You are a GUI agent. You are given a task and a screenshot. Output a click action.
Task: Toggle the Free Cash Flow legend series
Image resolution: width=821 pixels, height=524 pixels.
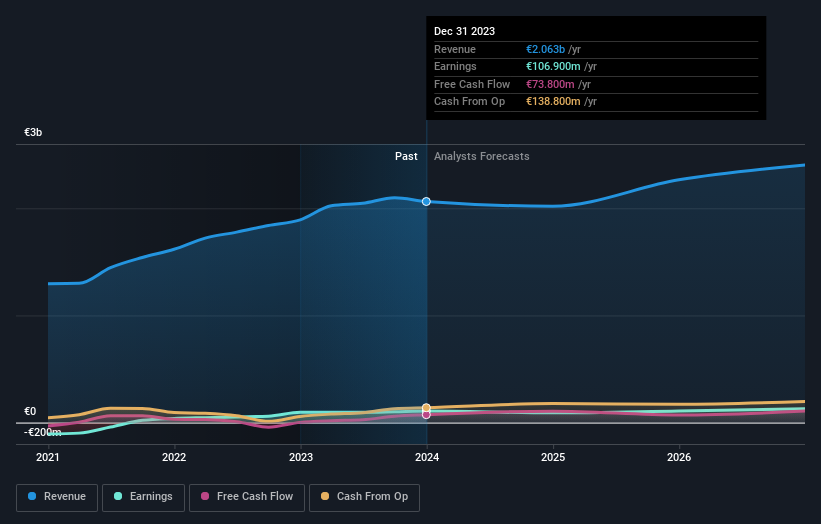tap(247, 497)
